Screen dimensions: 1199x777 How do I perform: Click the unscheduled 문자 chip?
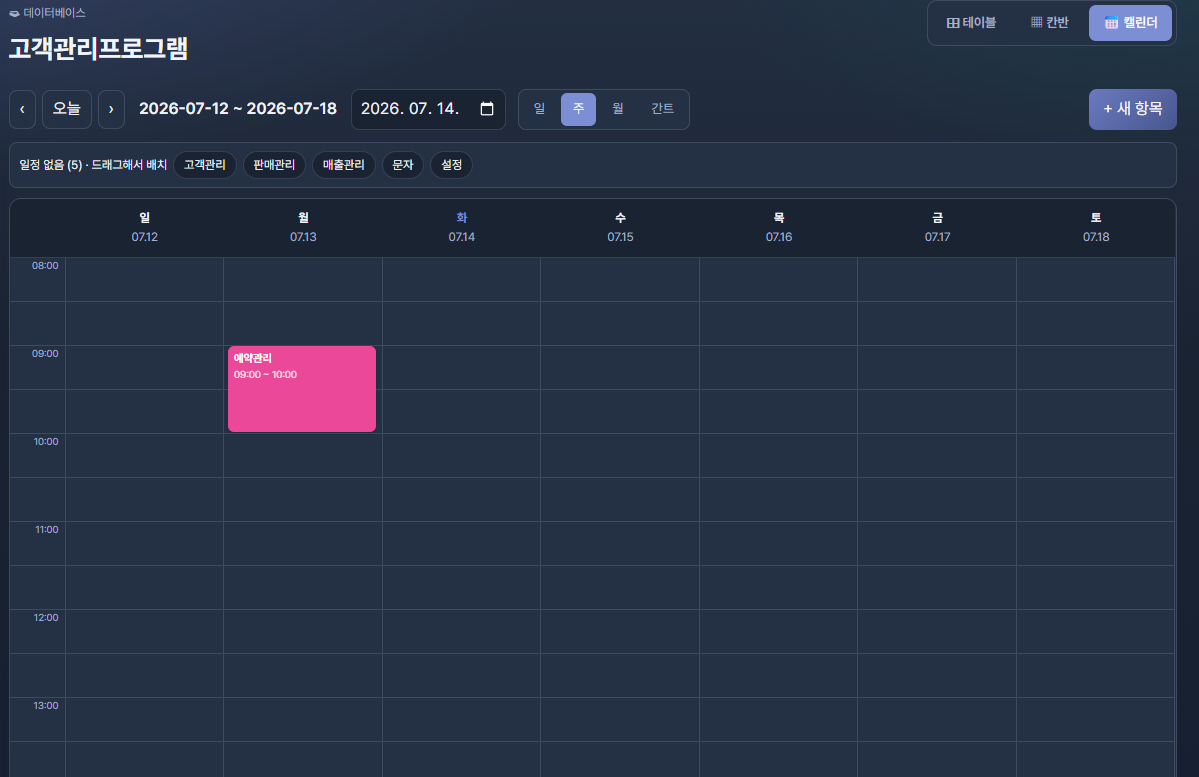(403, 165)
